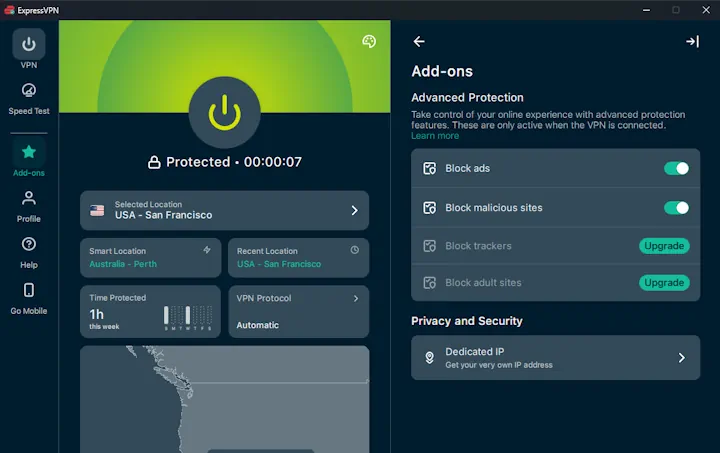The image size is (720, 453).
Task: Click the USA flag icon
Action: coord(97,211)
